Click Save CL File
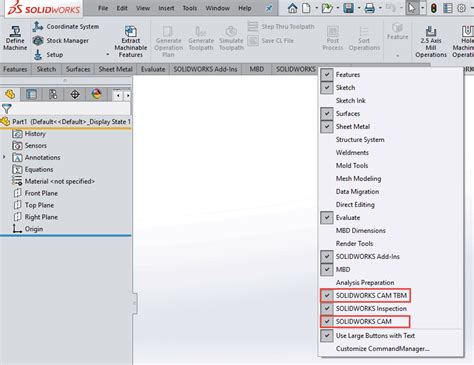 pos(271,41)
